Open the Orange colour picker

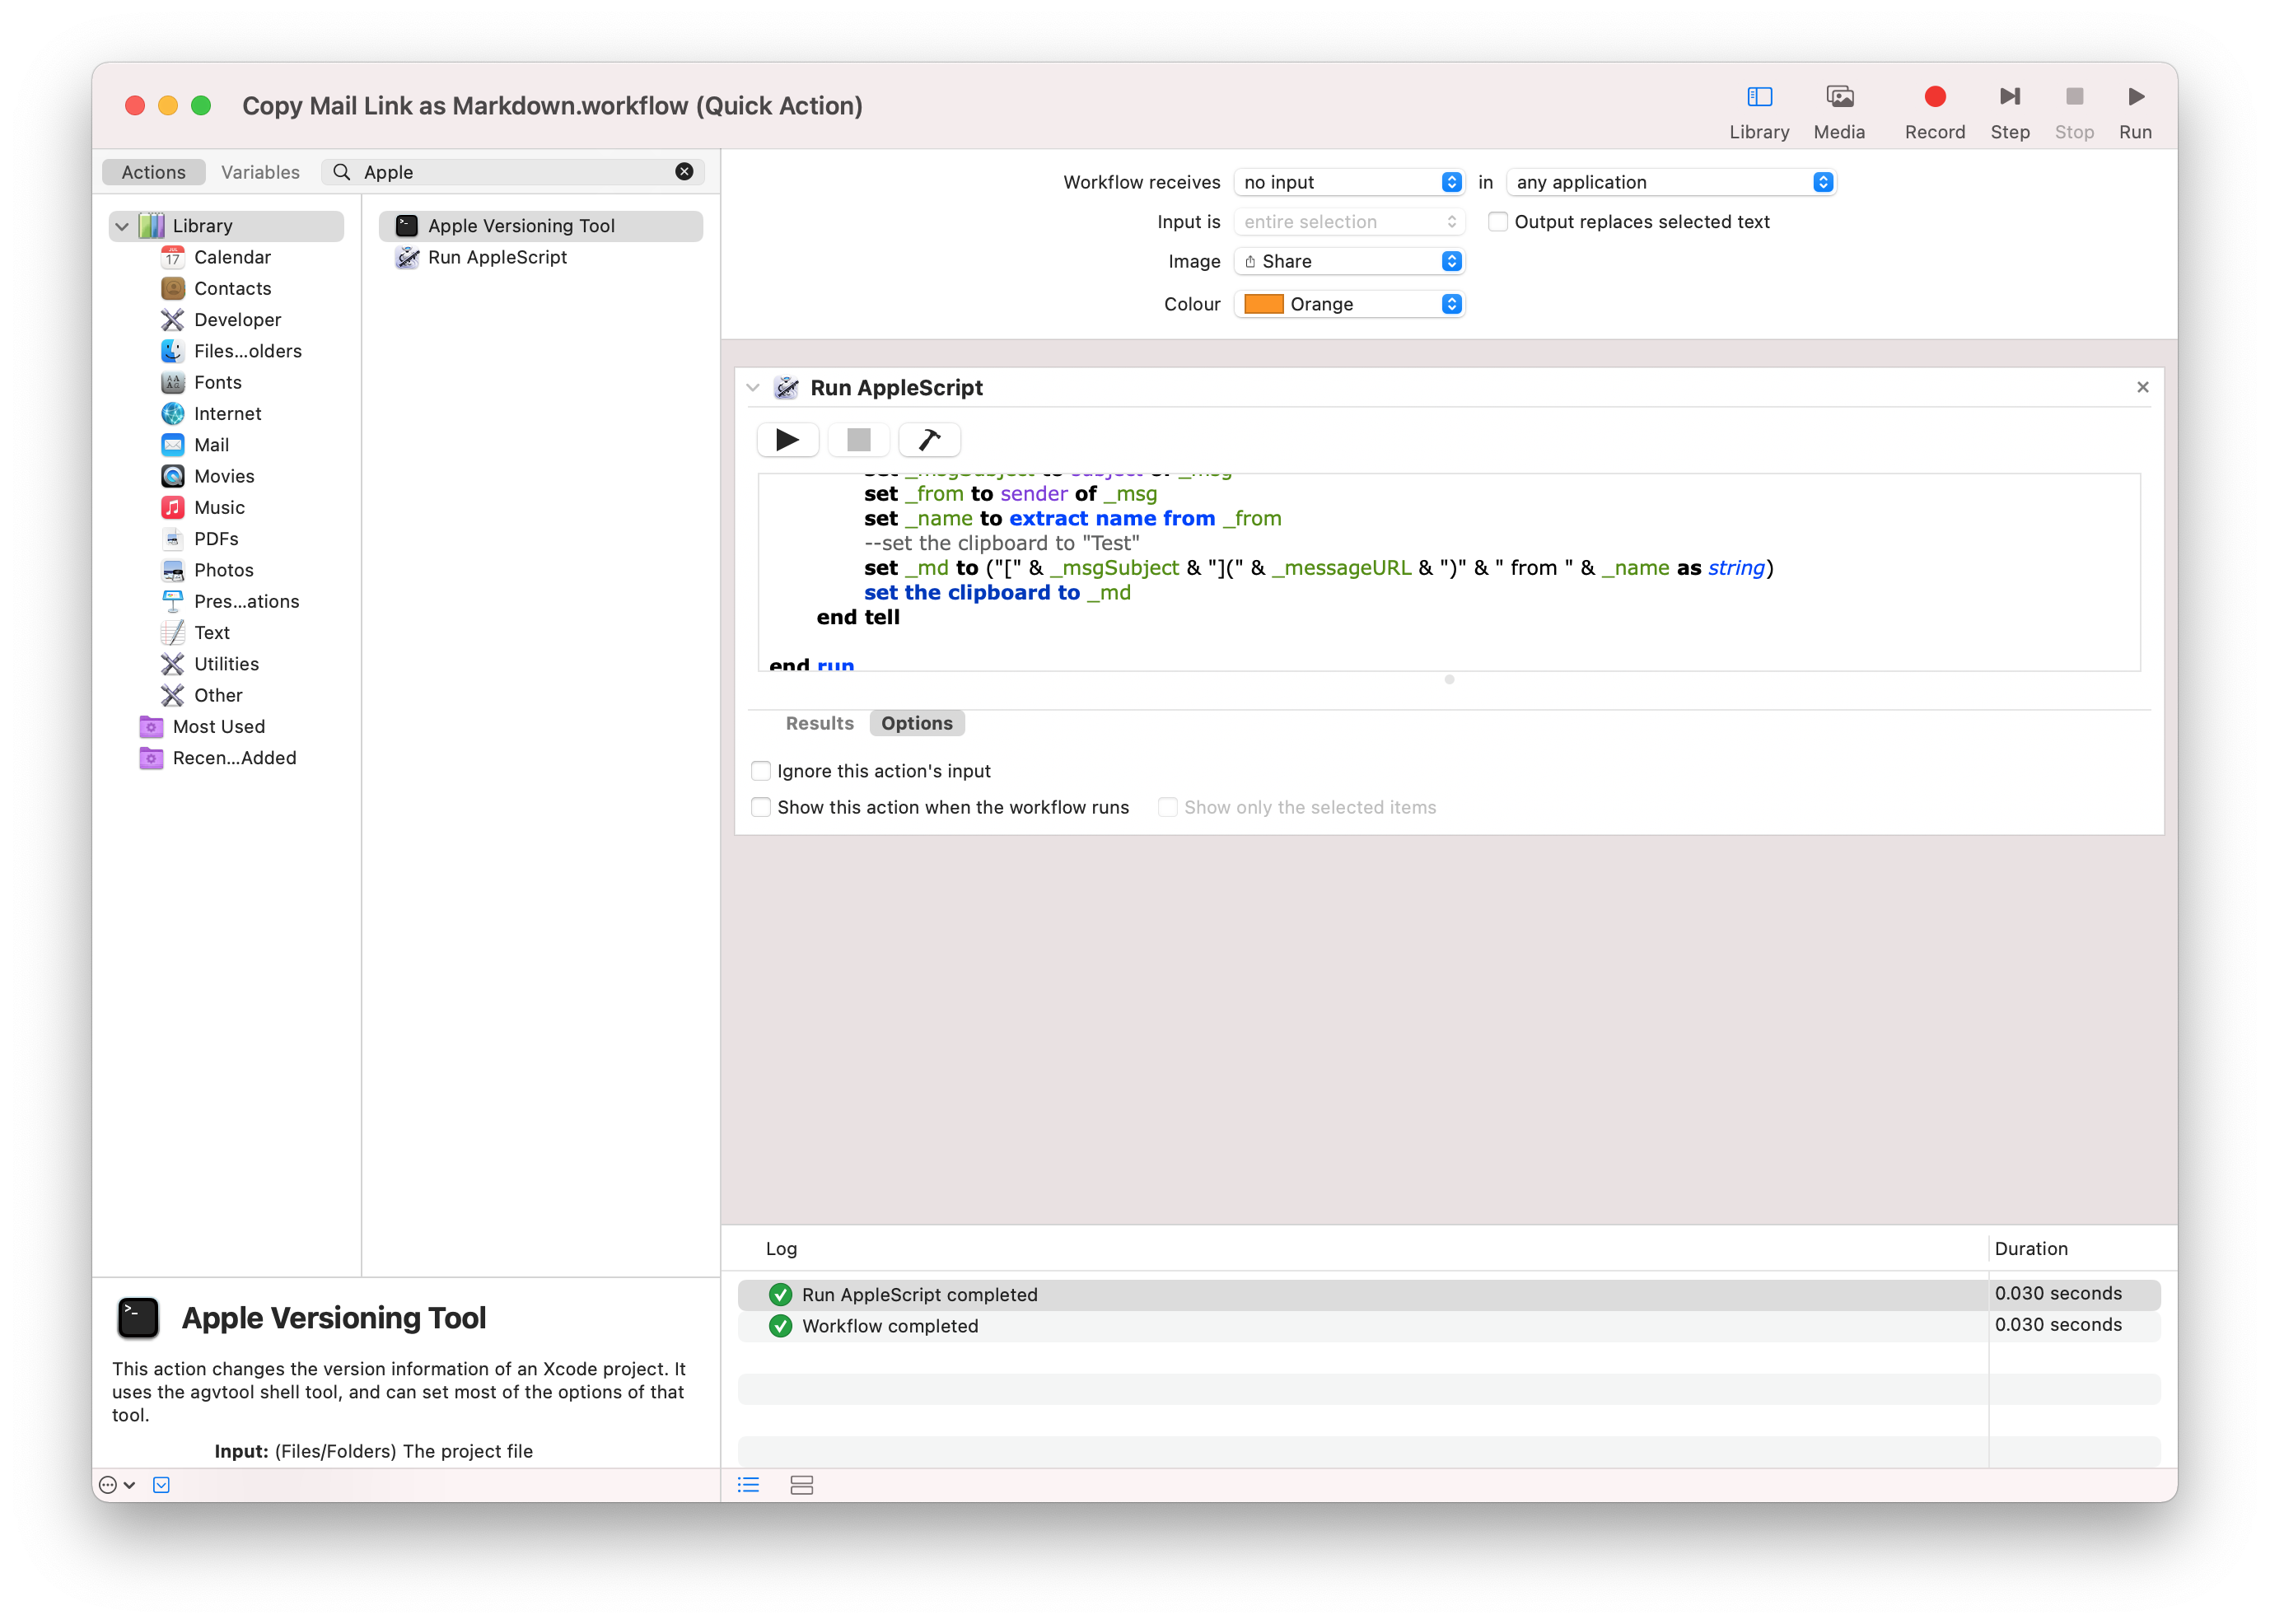pos(1349,304)
